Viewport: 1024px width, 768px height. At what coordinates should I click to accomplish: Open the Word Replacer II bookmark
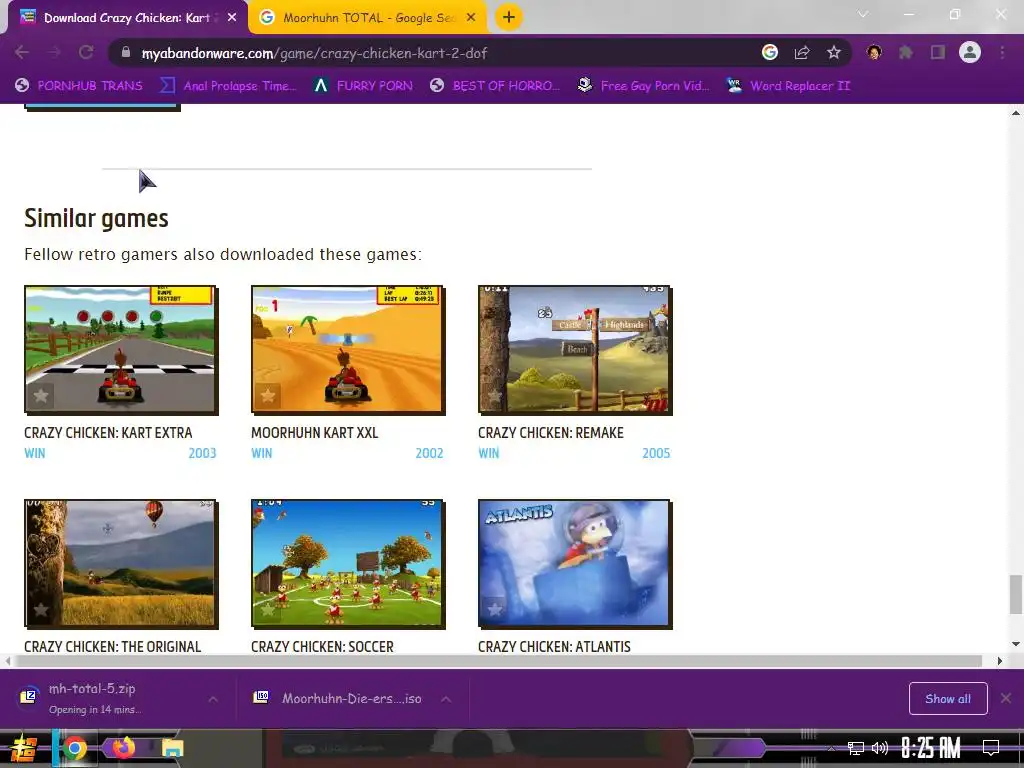[789, 86]
